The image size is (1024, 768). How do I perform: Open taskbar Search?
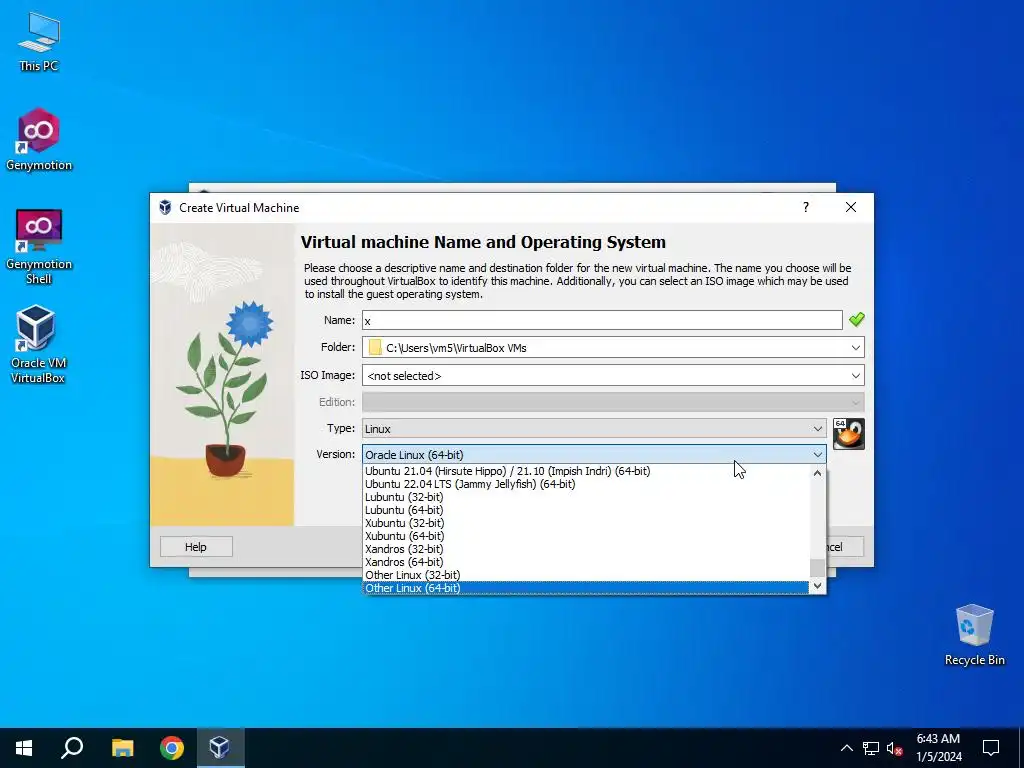point(72,748)
